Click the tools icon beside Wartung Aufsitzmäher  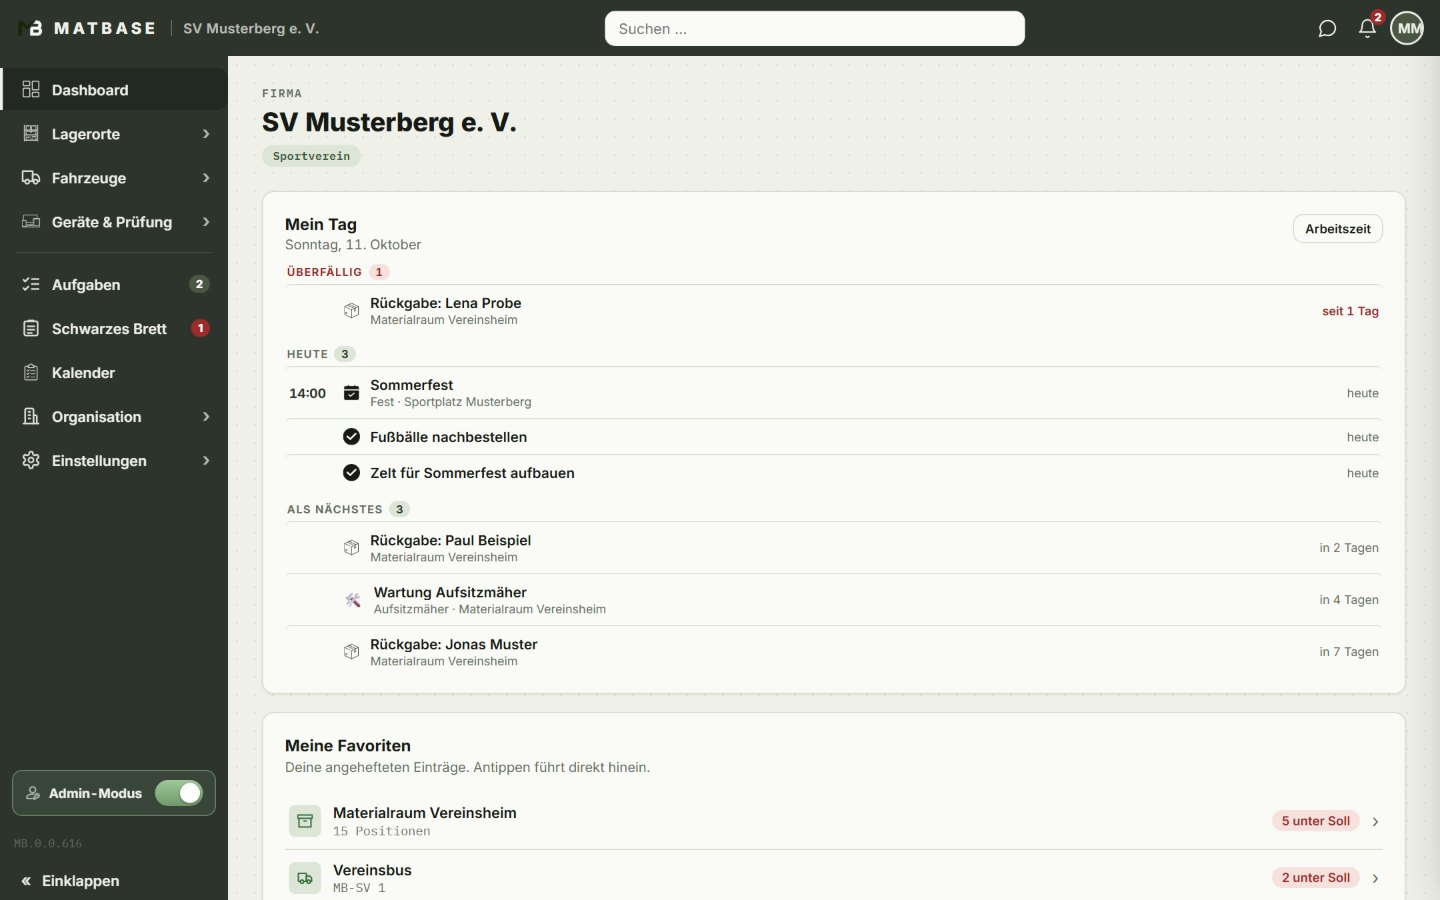click(353, 600)
